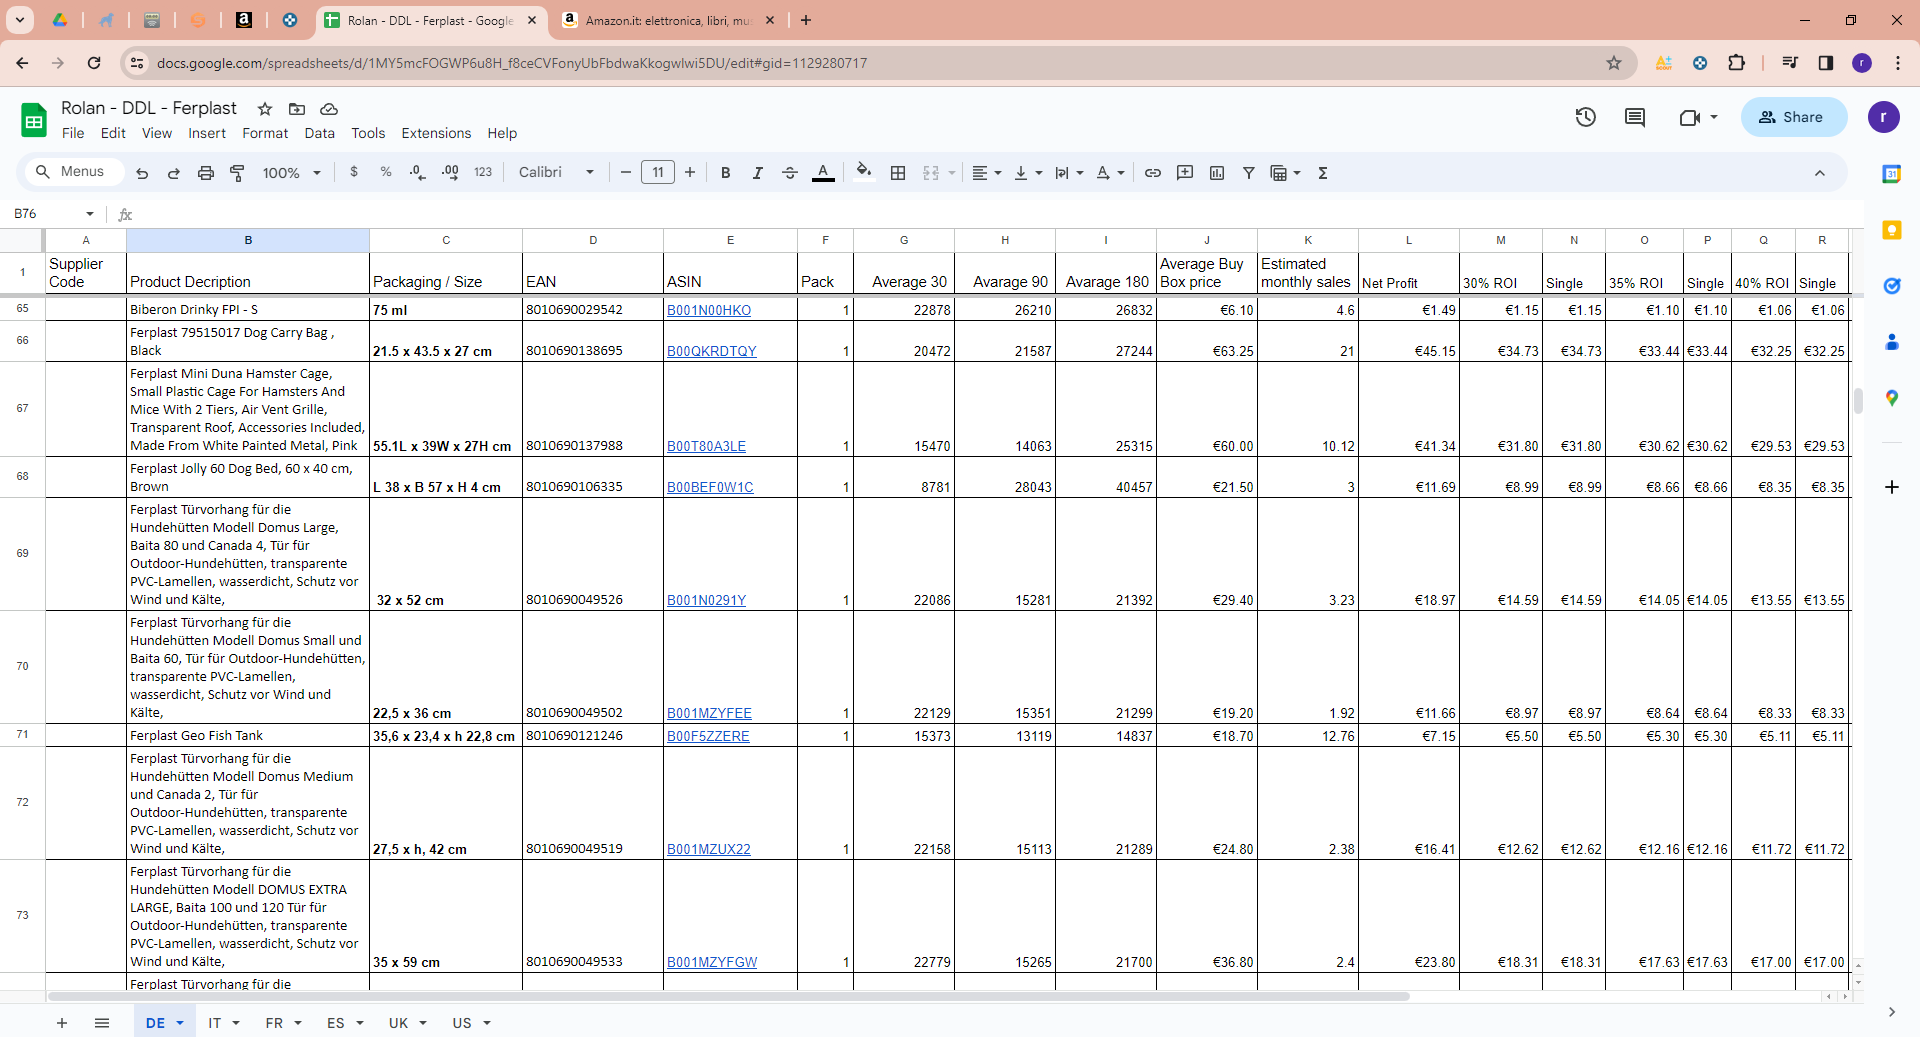1920x1037 pixels.
Task: Open the Name box dropdown arrow
Action: coord(90,214)
